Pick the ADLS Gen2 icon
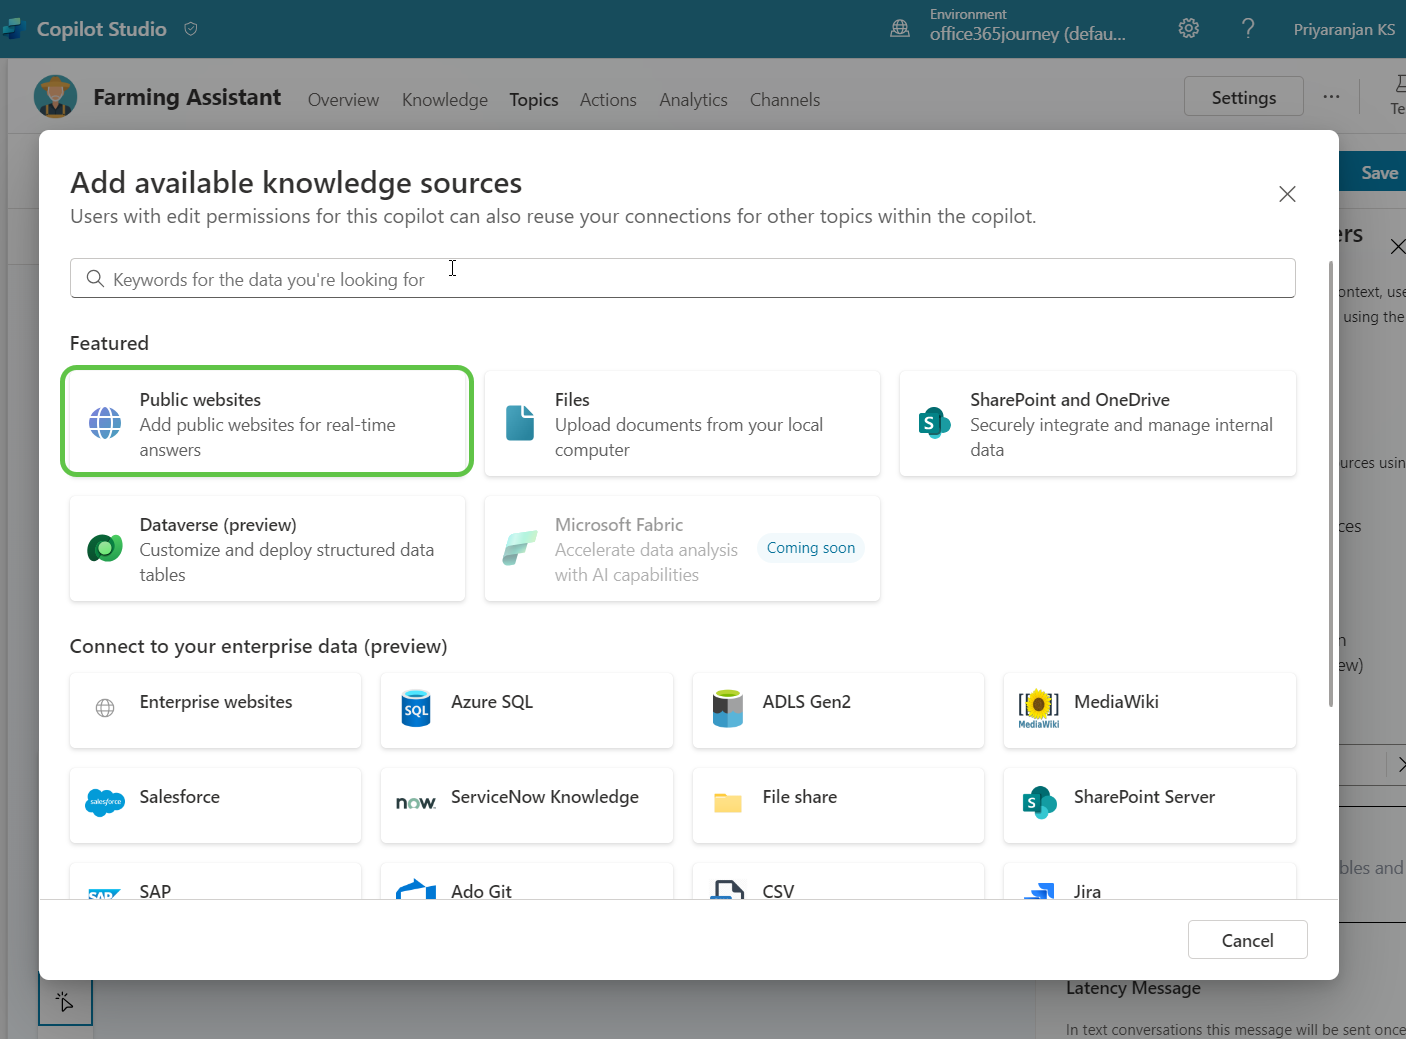This screenshot has height=1039, width=1406. point(728,709)
